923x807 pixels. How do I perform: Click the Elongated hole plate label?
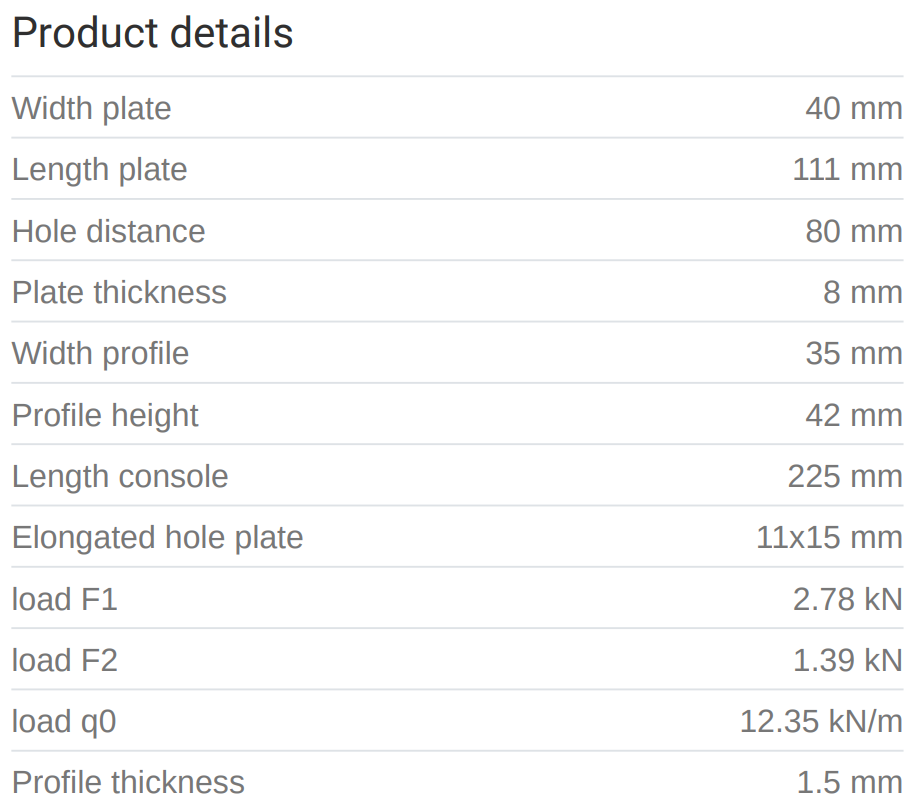[x=157, y=537]
